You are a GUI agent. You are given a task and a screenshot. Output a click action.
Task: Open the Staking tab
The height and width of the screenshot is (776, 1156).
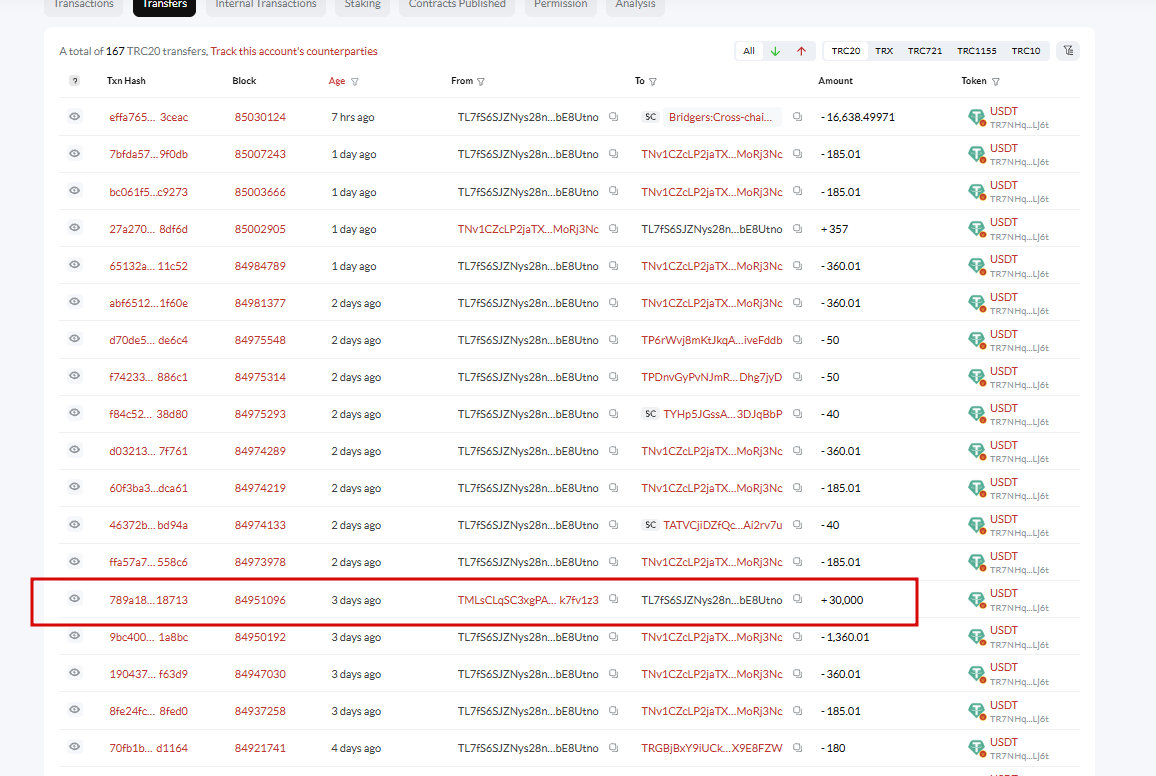(363, 5)
